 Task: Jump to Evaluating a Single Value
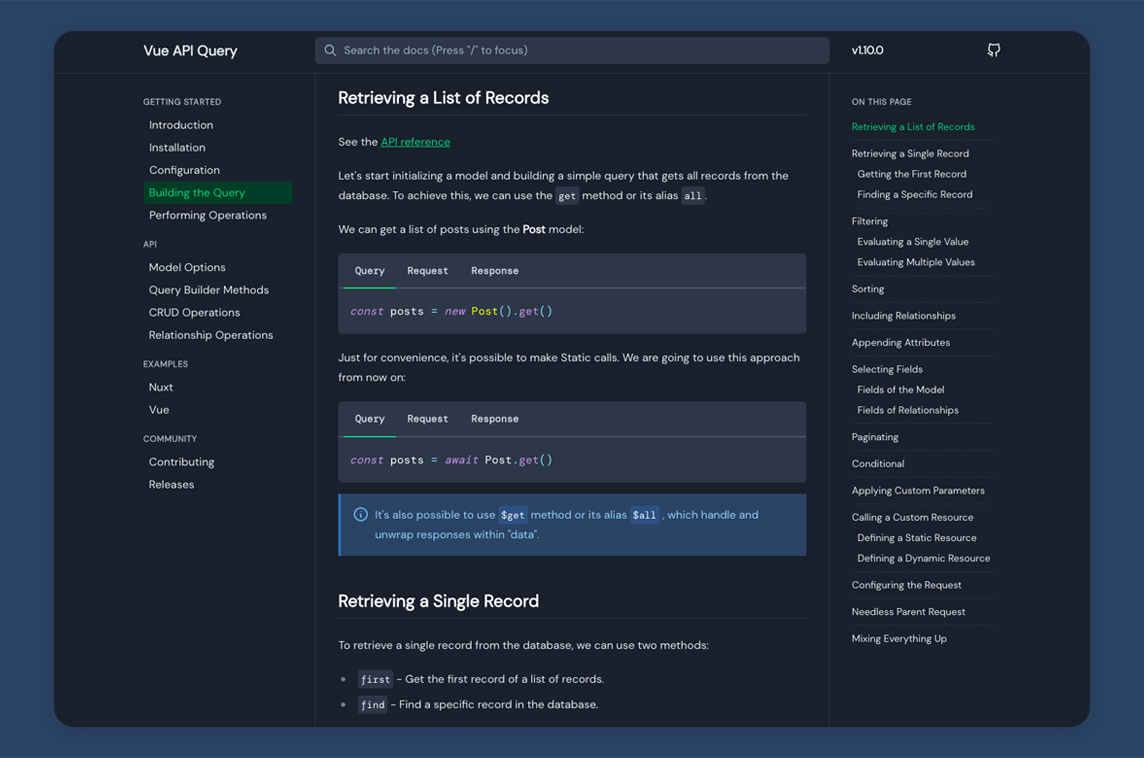click(913, 241)
